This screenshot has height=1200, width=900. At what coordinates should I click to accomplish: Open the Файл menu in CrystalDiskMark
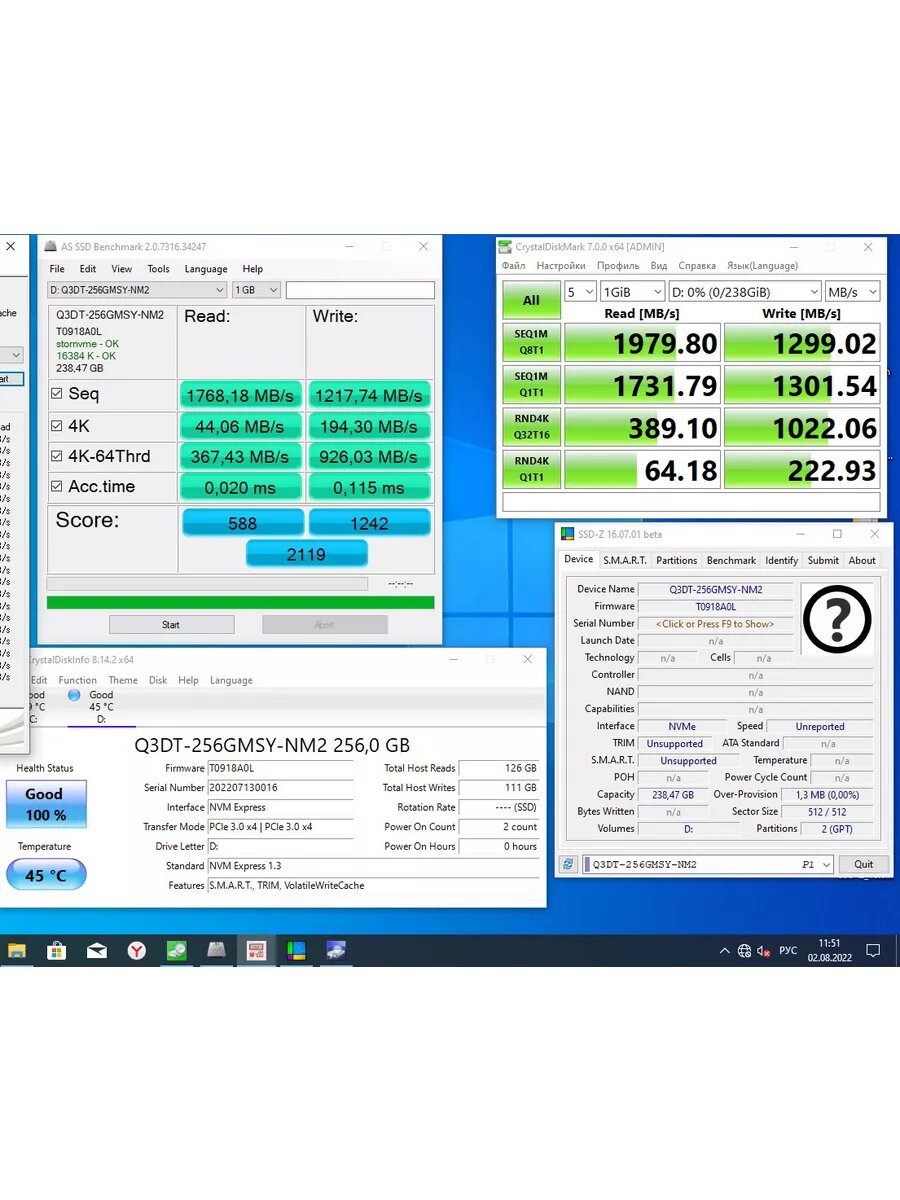point(513,266)
